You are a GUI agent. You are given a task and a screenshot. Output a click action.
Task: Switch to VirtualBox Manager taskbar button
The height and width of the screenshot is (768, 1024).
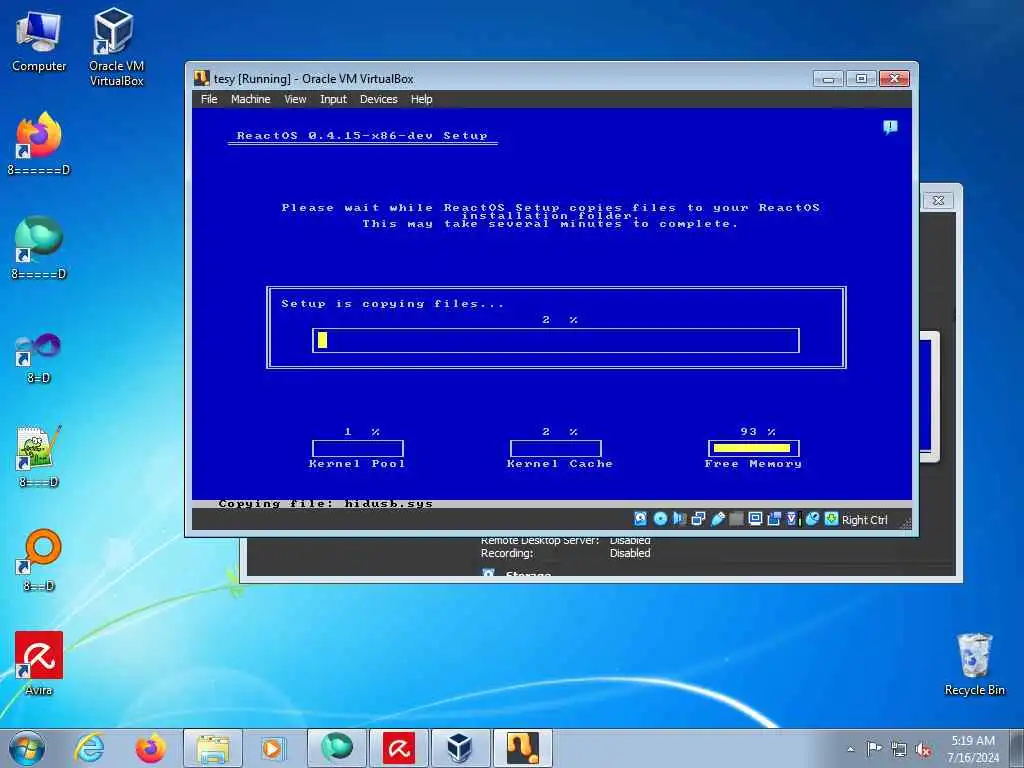pyautogui.click(x=460, y=748)
